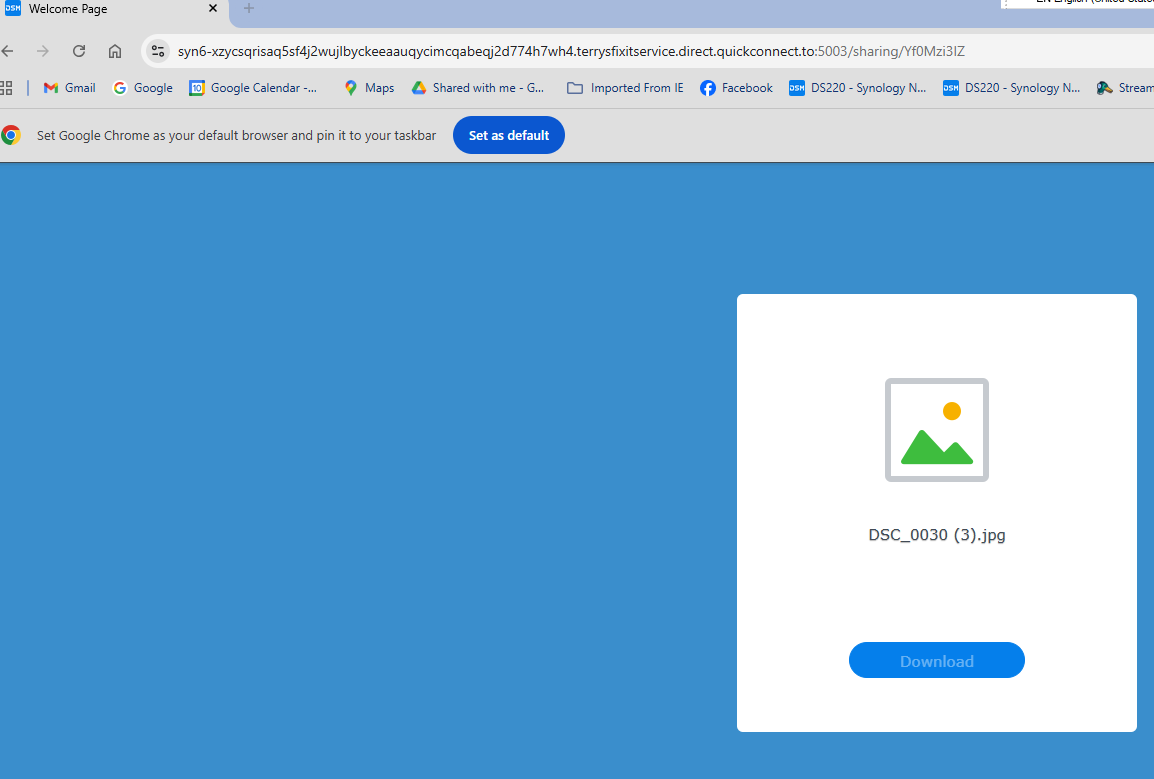Open the Google Calendar bookmark
Viewport: 1154px width, 779px height.
254,88
